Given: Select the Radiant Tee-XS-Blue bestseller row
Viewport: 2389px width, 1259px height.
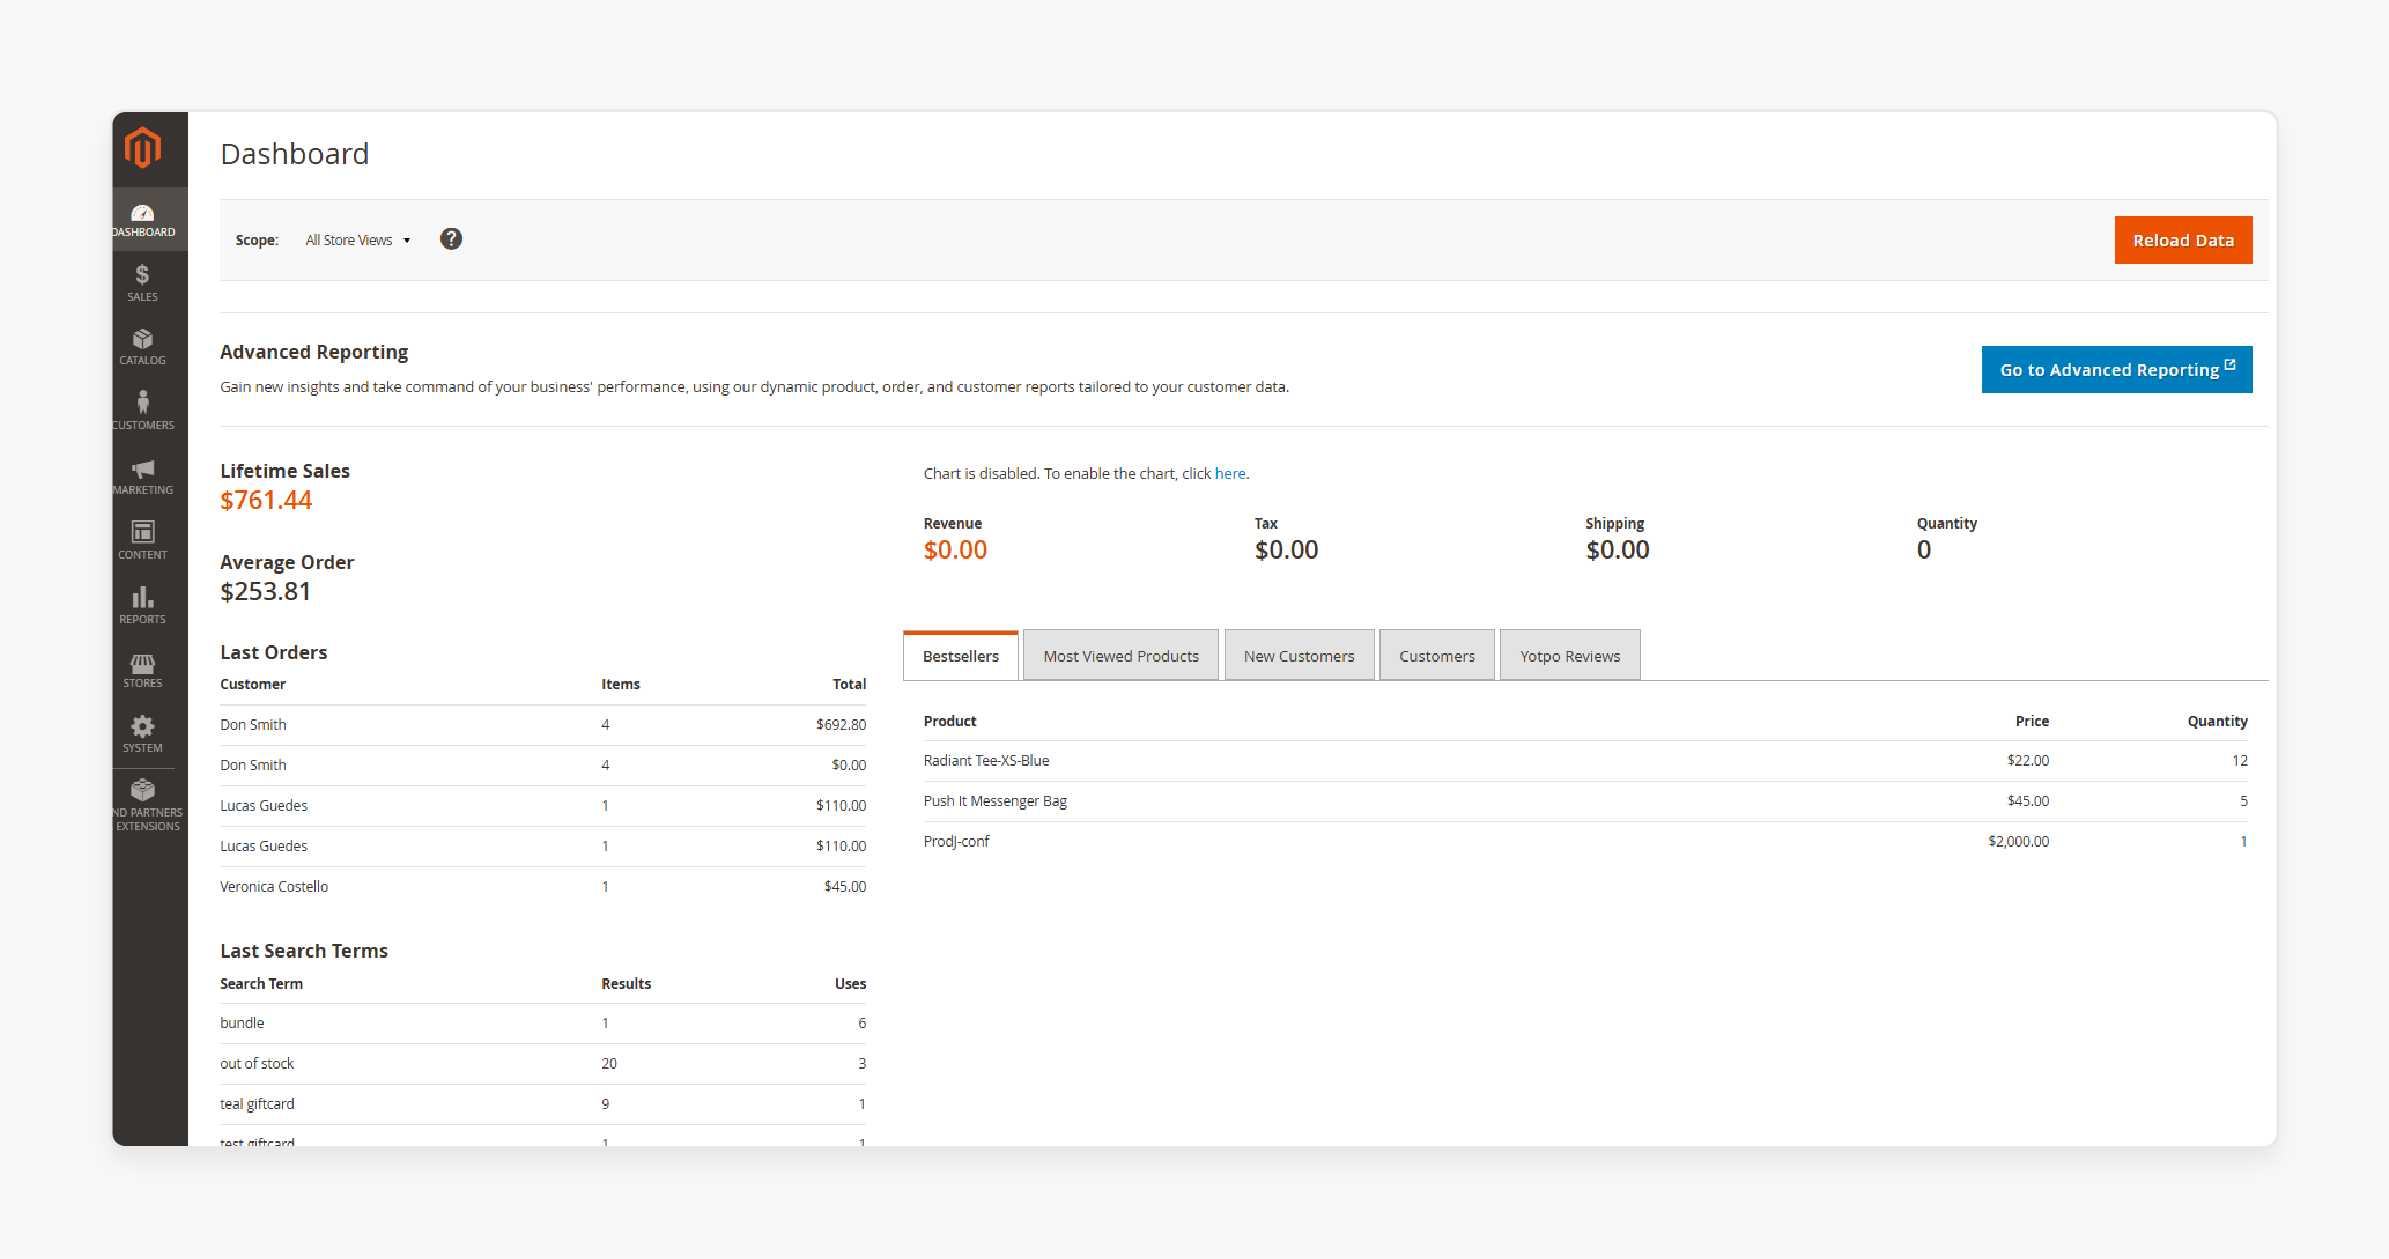Looking at the screenshot, I should (x=1586, y=761).
